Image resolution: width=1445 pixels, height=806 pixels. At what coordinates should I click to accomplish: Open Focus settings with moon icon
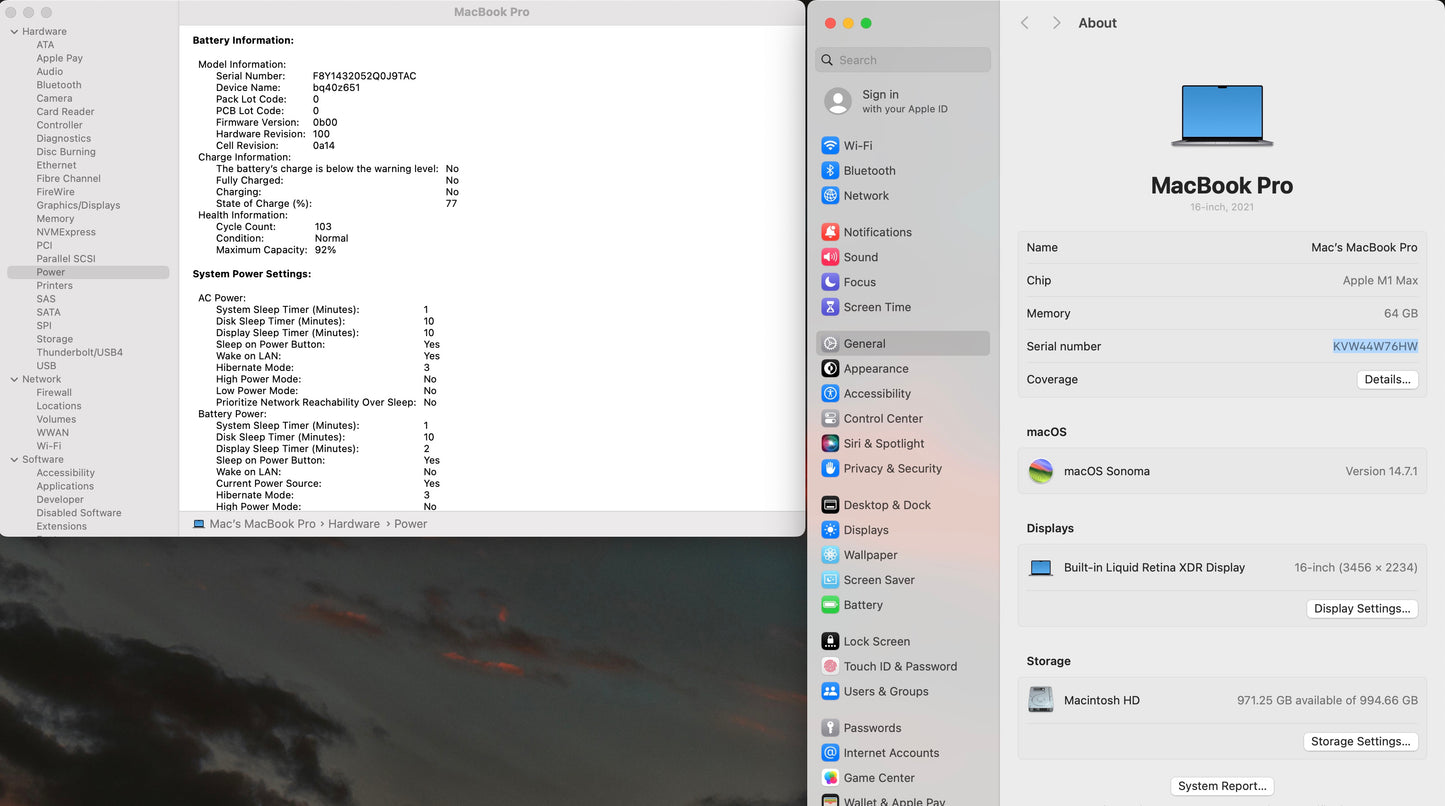pos(830,282)
